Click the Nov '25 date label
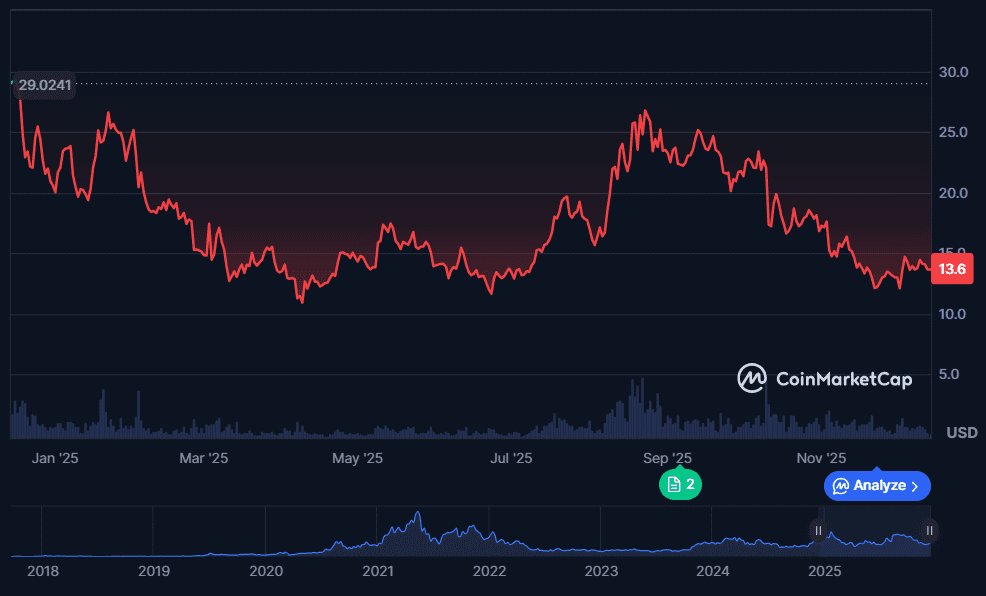 [822, 458]
